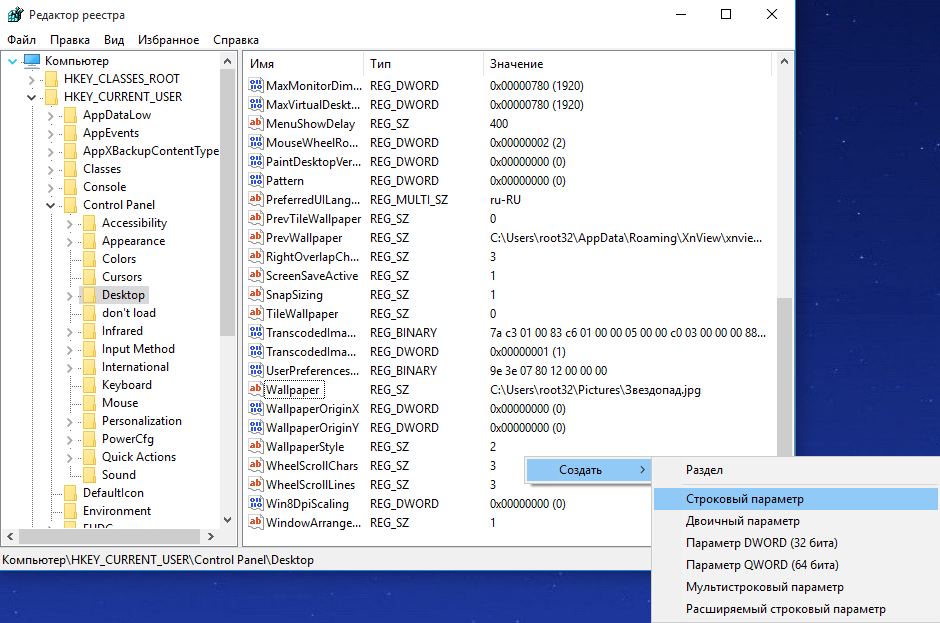940x623 pixels.
Task: Select the WallpaperStyle value row
Action: (x=304, y=447)
